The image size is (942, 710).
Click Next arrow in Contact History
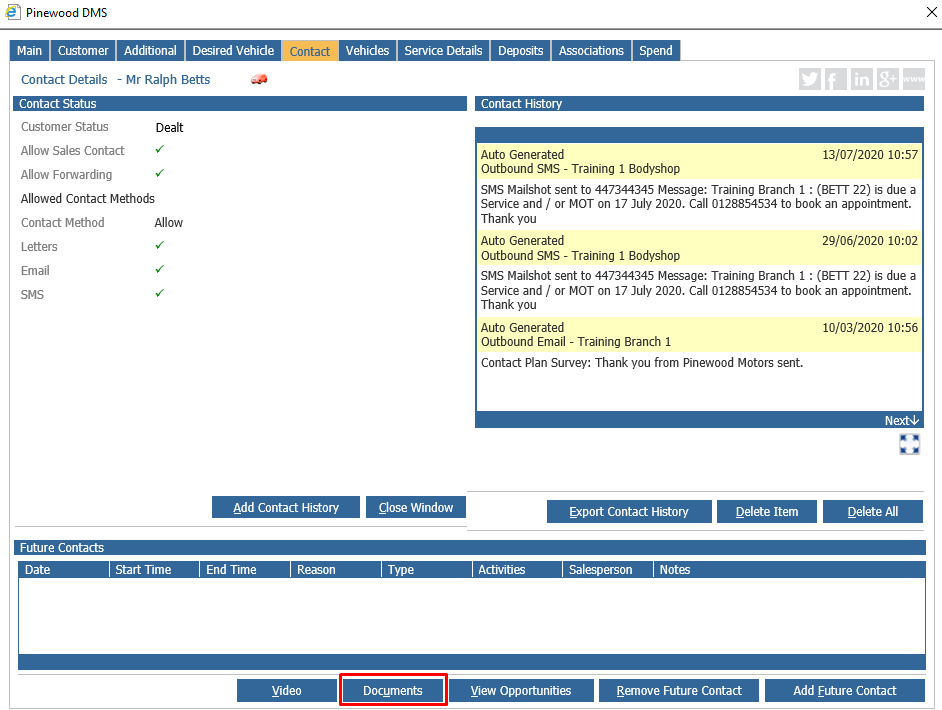point(901,420)
